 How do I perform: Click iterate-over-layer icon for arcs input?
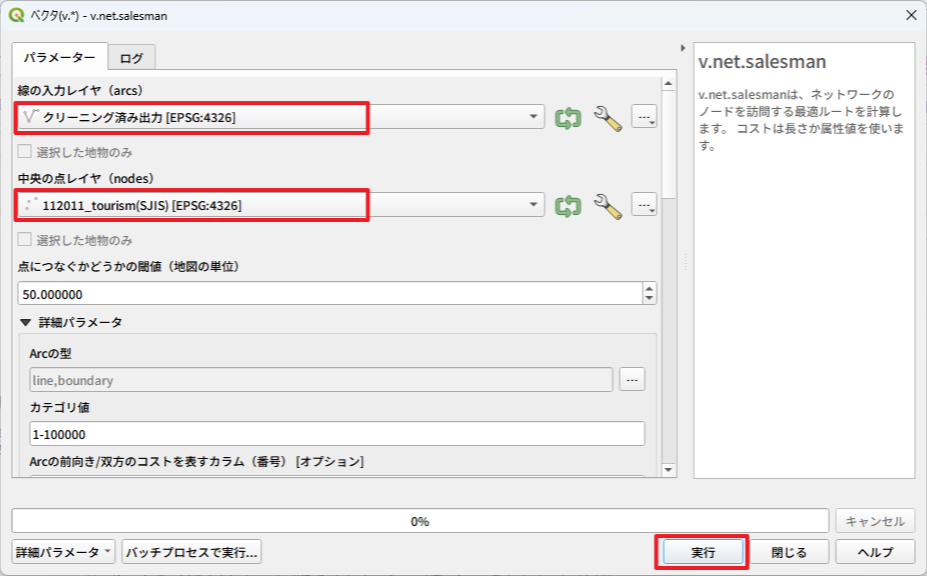click(x=568, y=118)
